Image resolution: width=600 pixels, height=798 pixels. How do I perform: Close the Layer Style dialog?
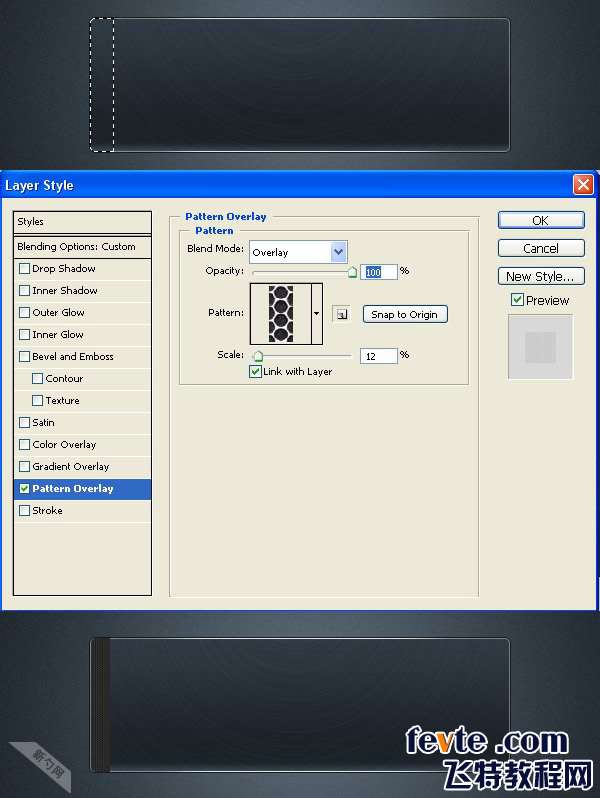coord(583,185)
